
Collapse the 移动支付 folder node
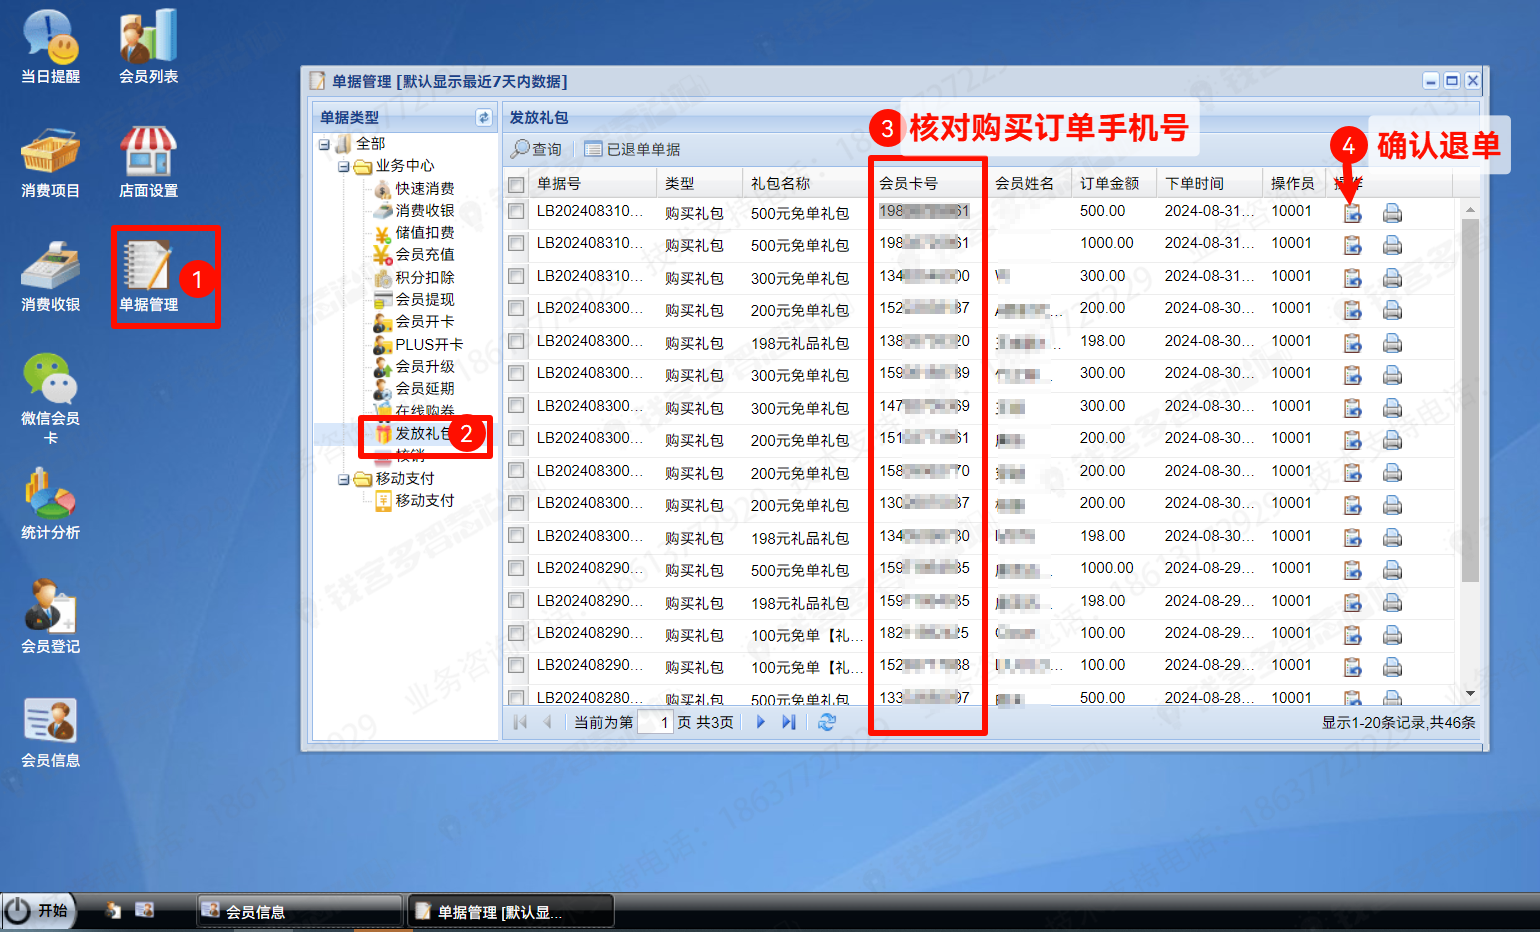(x=343, y=479)
